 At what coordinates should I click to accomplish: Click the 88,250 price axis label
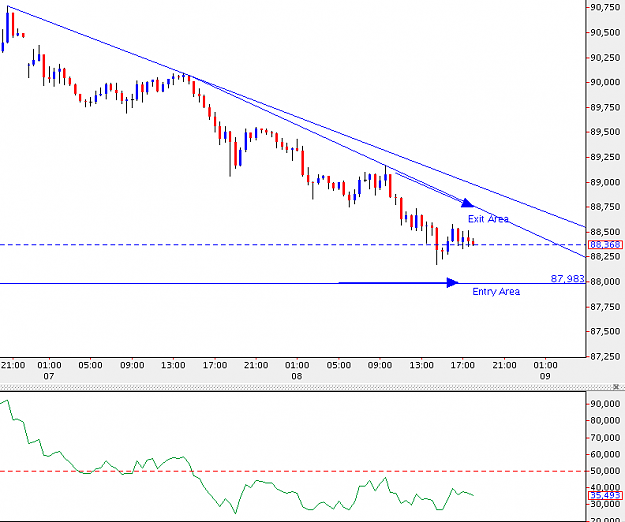pyautogui.click(x=605, y=256)
